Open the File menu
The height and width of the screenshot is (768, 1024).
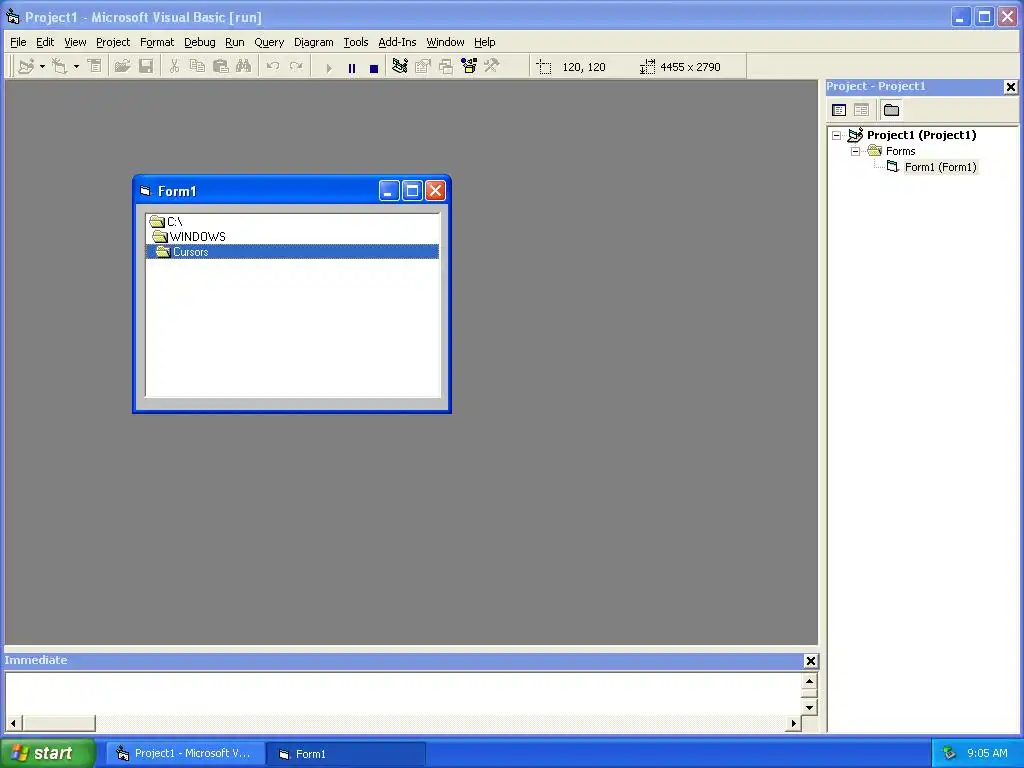coord(18,42)
